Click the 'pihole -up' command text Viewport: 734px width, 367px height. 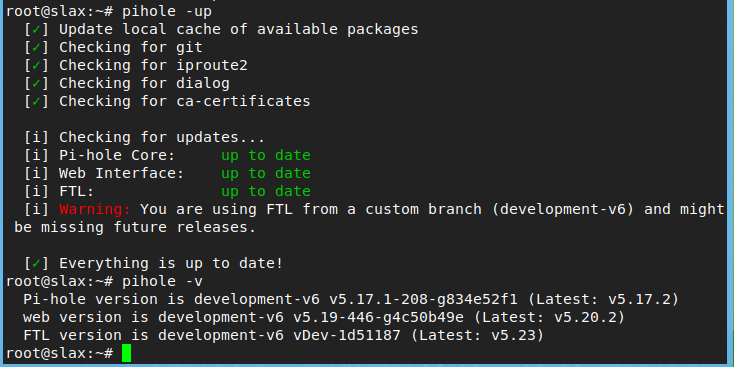pos(167,12)
